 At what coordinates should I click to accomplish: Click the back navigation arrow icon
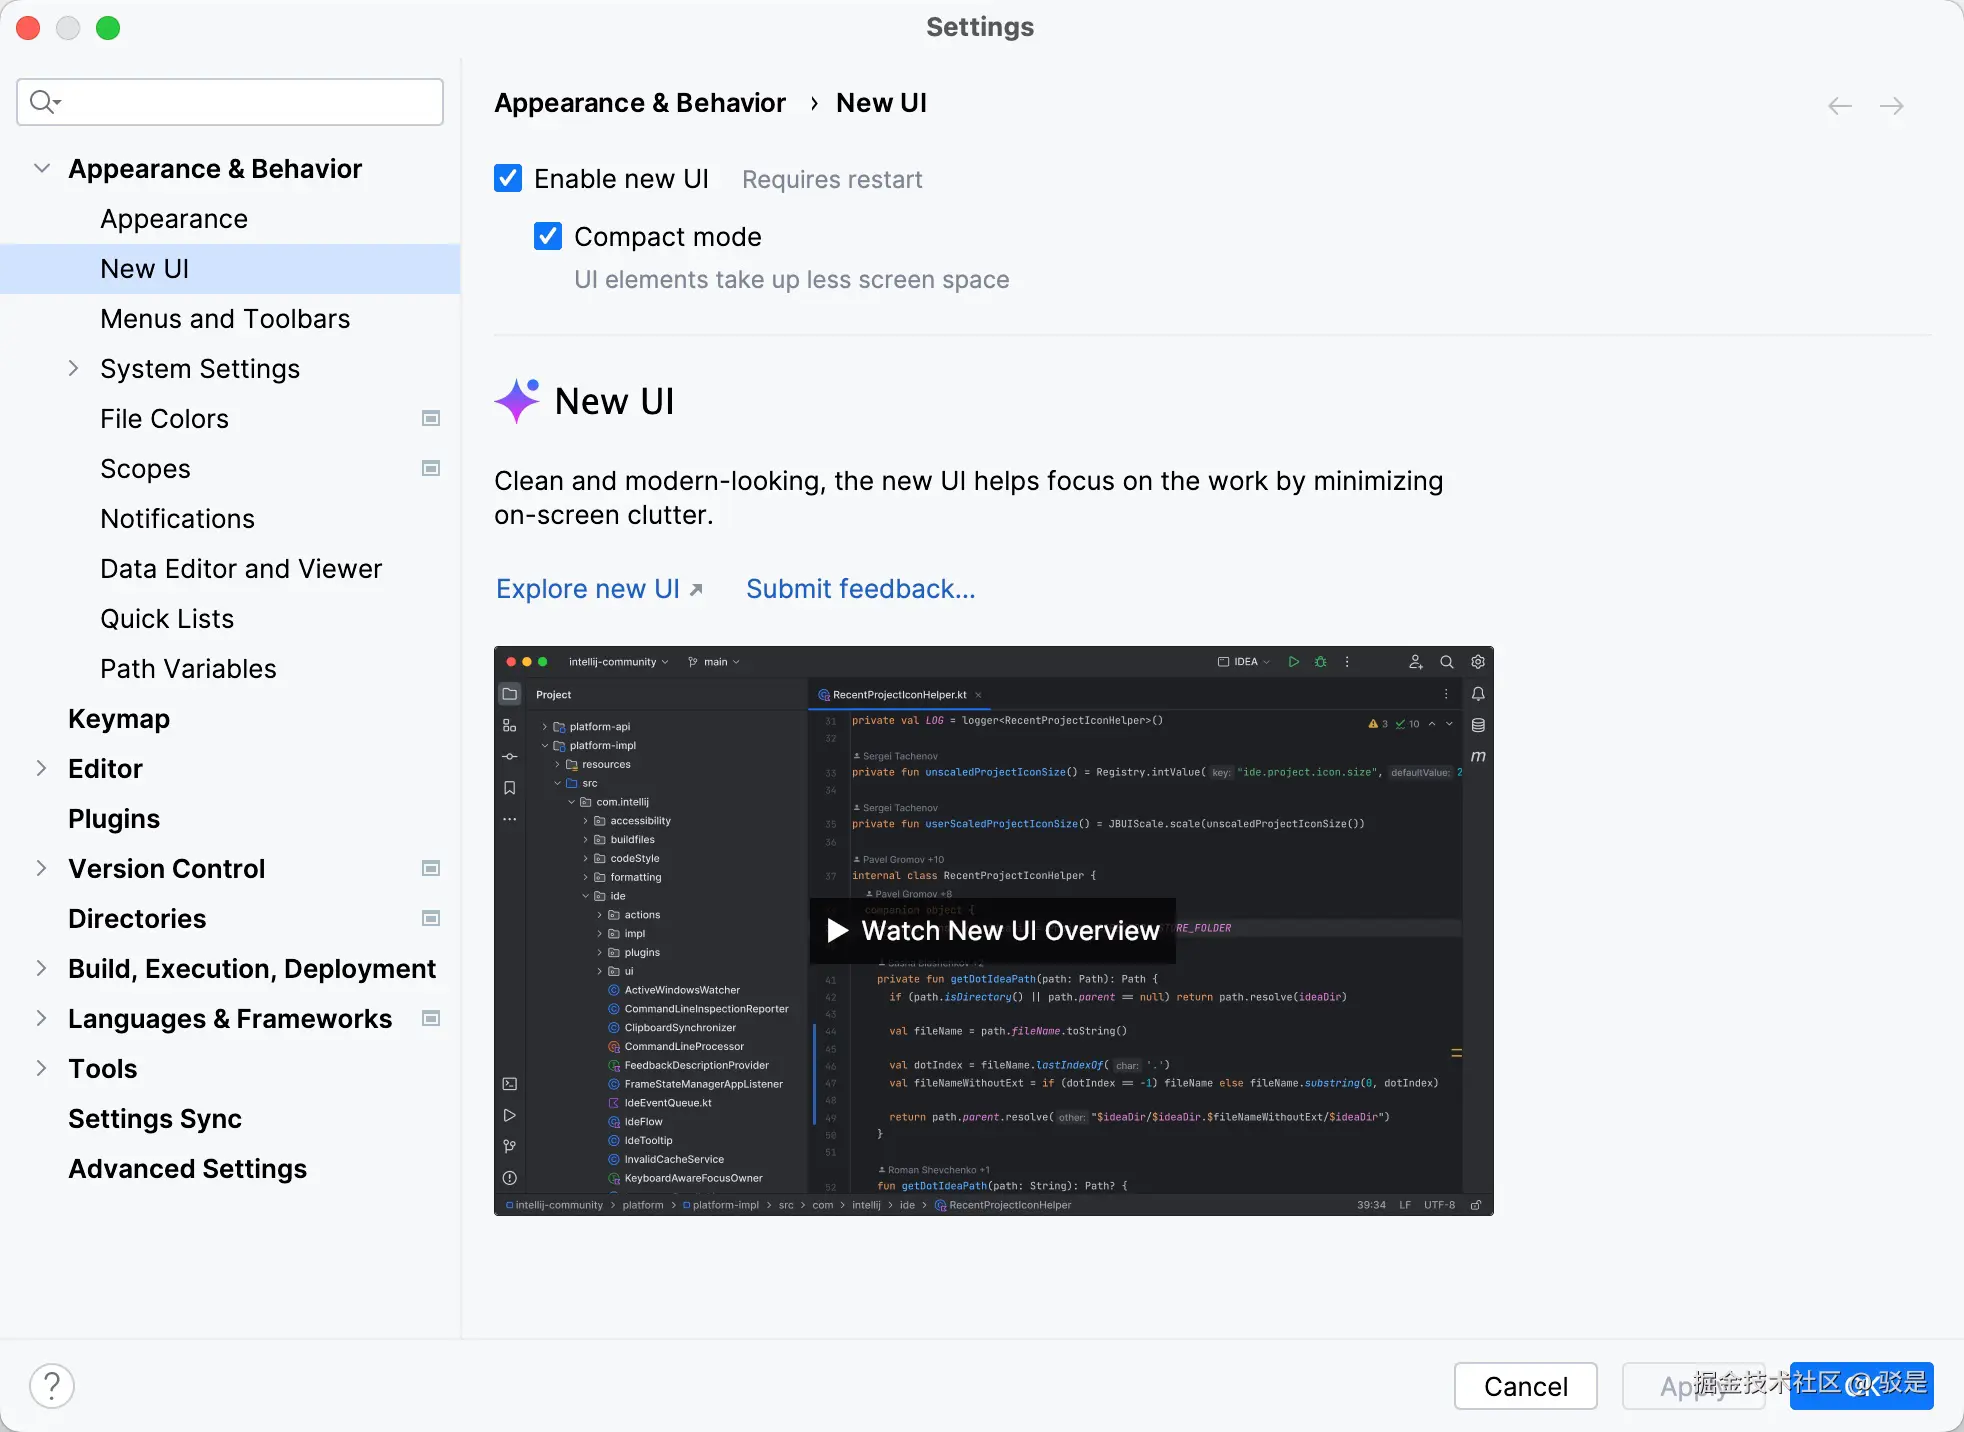click(1839, 106)
